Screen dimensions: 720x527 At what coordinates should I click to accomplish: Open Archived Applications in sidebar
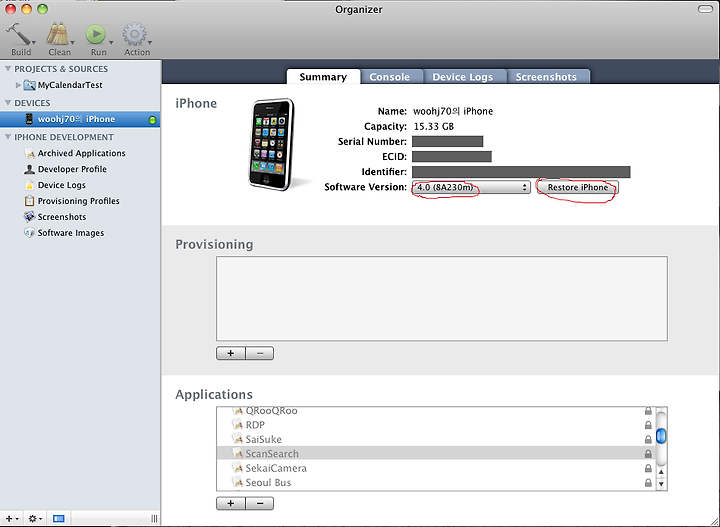click(x=81, y=153)
